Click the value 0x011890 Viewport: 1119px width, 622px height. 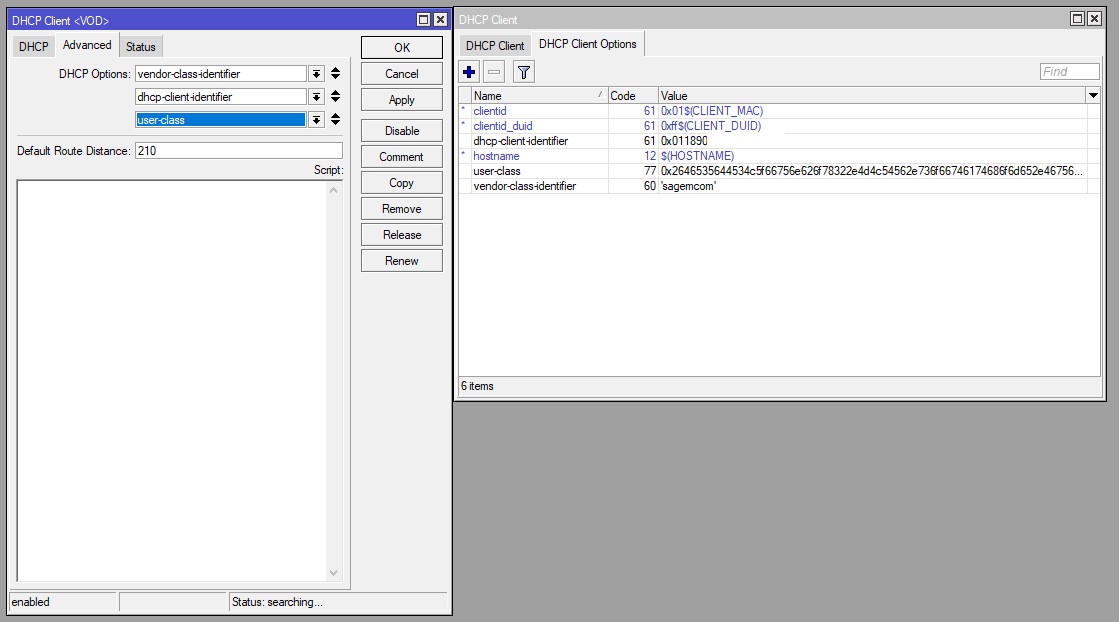(x=684, y=141)
